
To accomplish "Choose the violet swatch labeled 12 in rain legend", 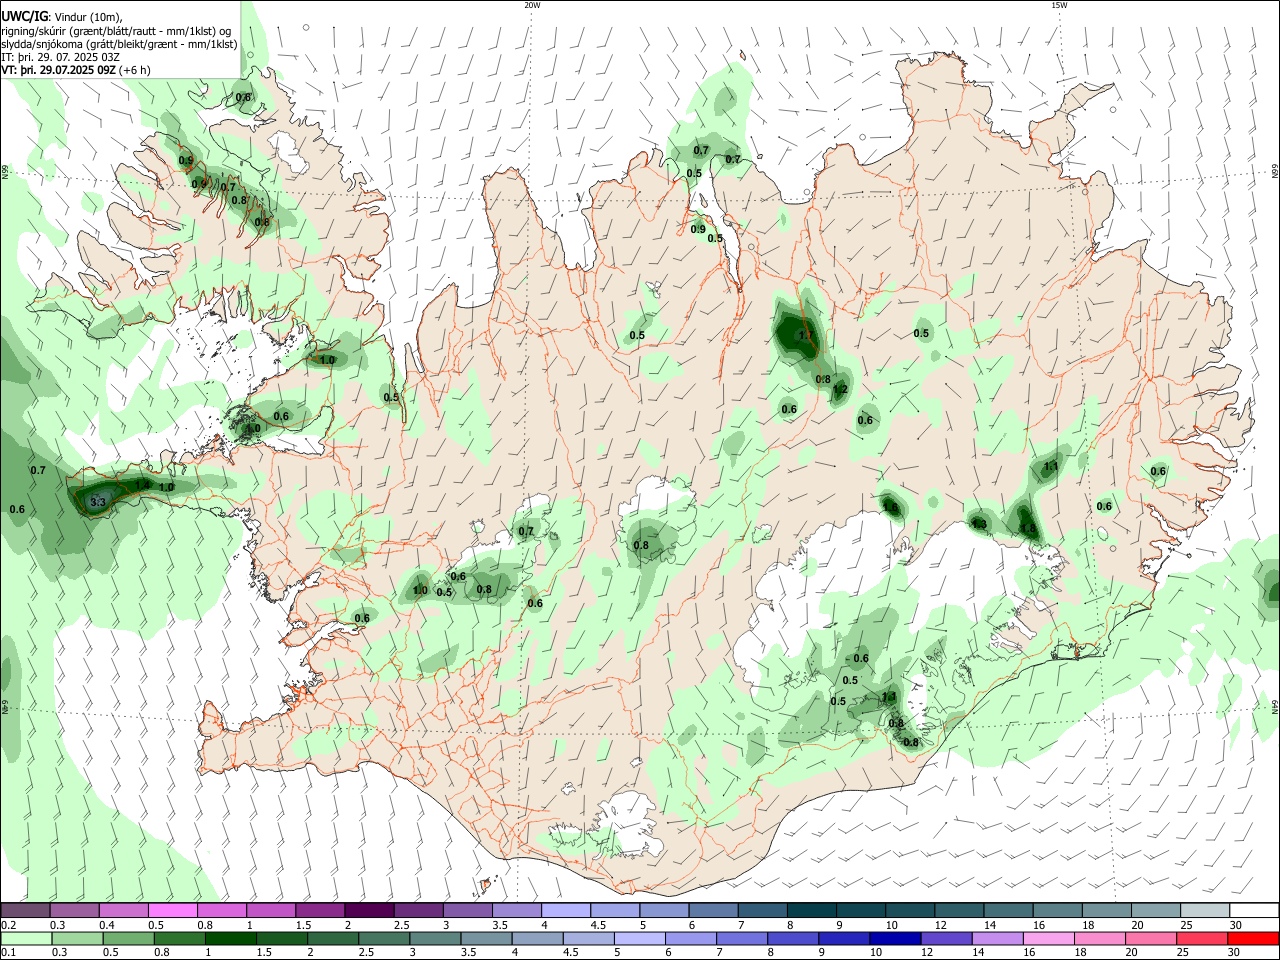I will [946, 938].
